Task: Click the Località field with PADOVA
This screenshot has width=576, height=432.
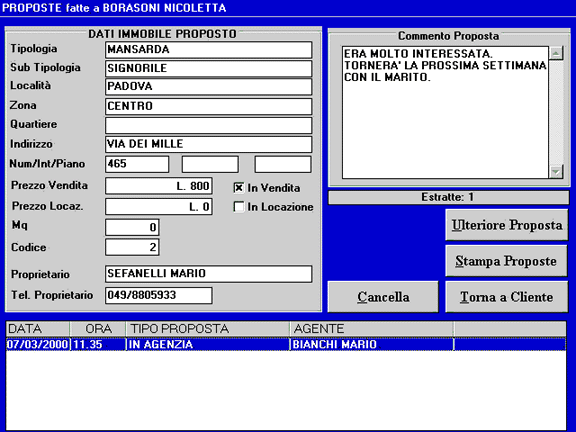Action: pos(209,87)
